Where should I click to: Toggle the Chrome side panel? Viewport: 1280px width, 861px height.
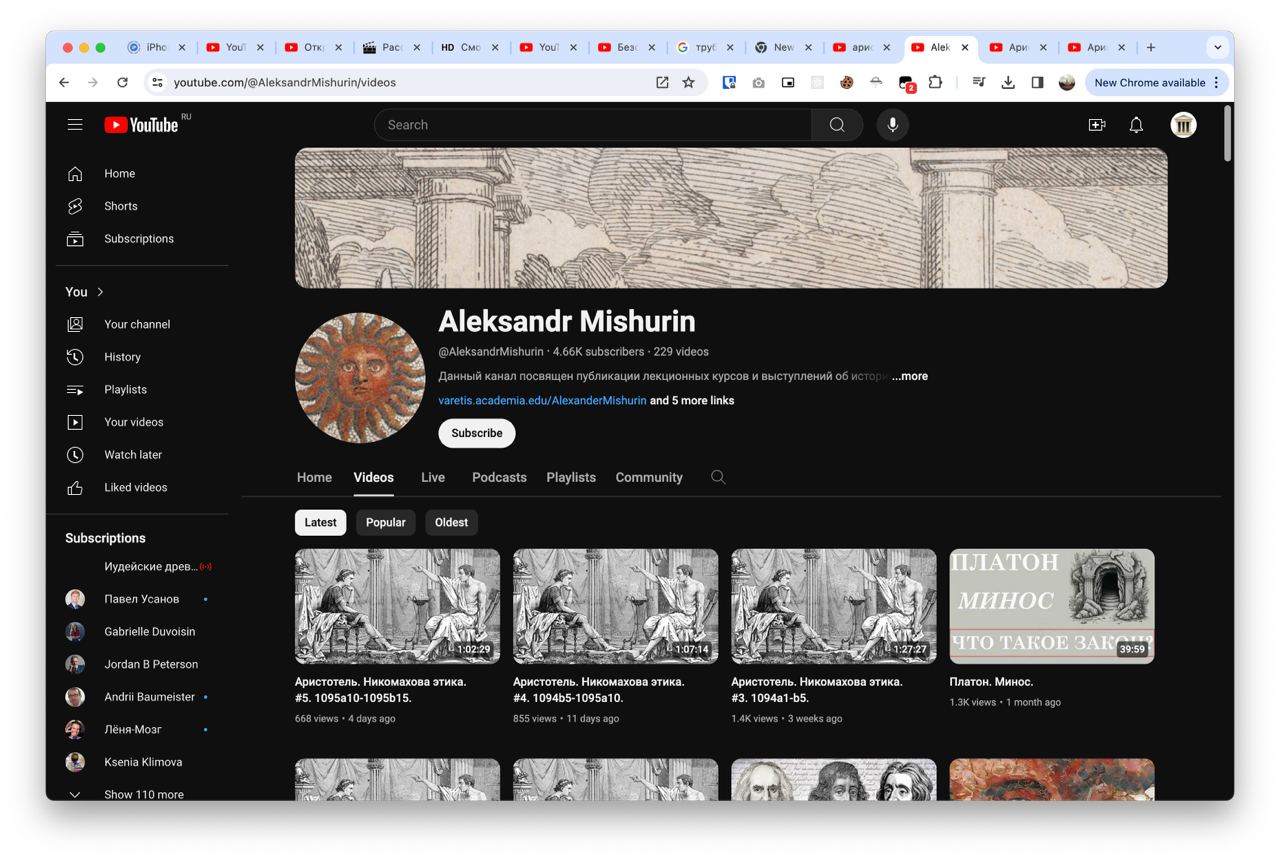[1037, 83]
